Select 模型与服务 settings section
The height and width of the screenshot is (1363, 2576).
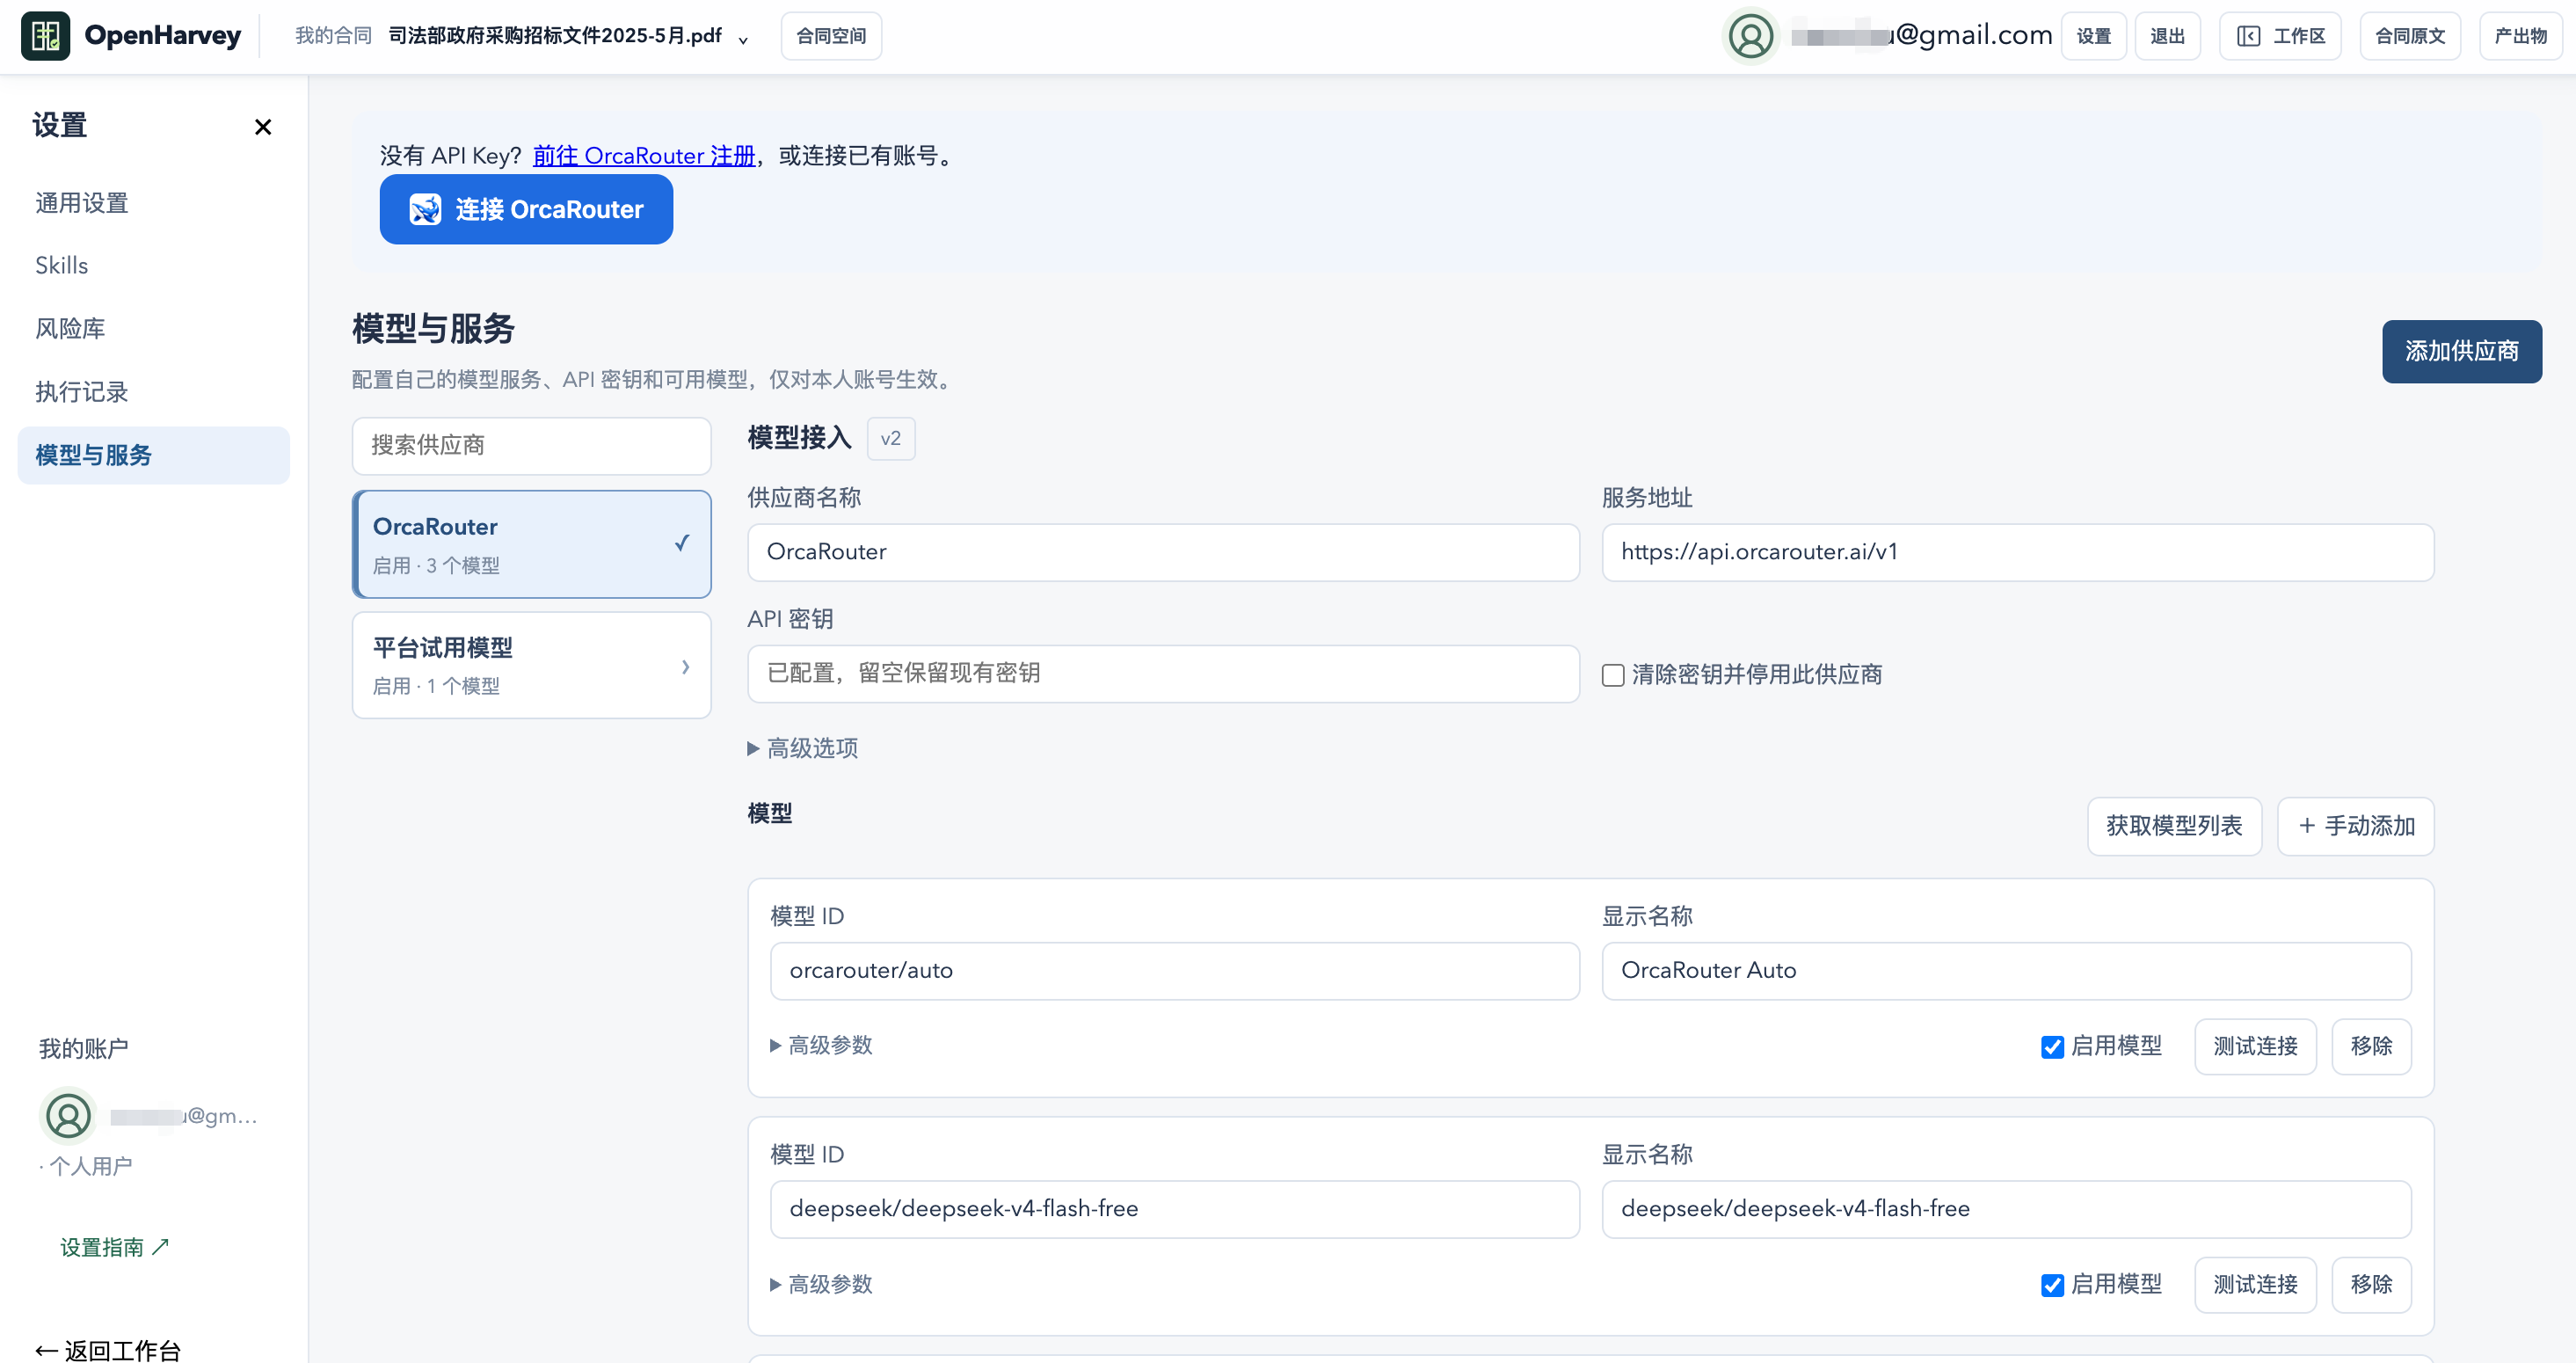[x=153, y=455]
